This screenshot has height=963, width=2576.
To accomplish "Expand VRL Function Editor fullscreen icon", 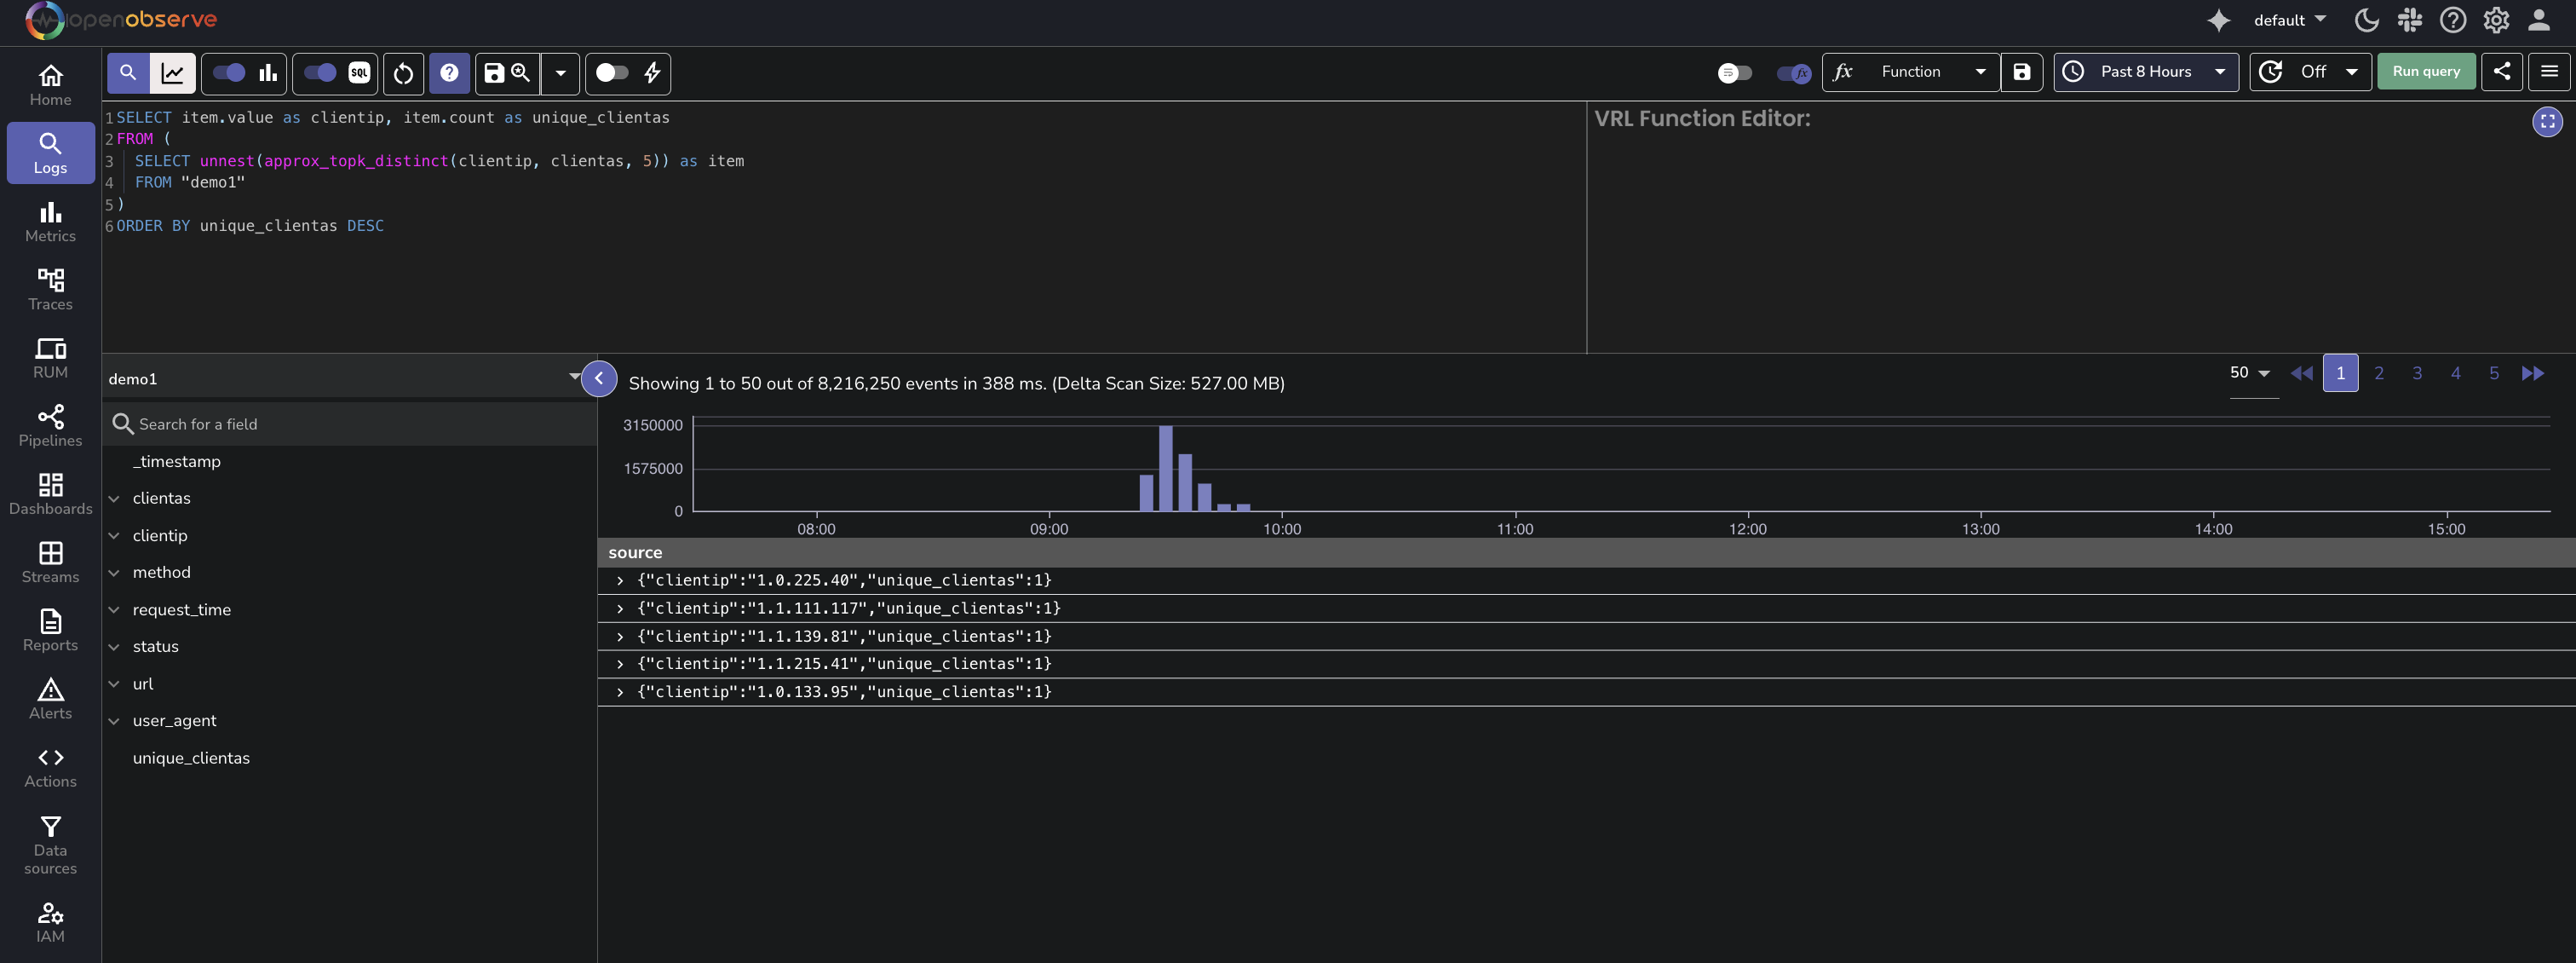I will coord(2547,122).
